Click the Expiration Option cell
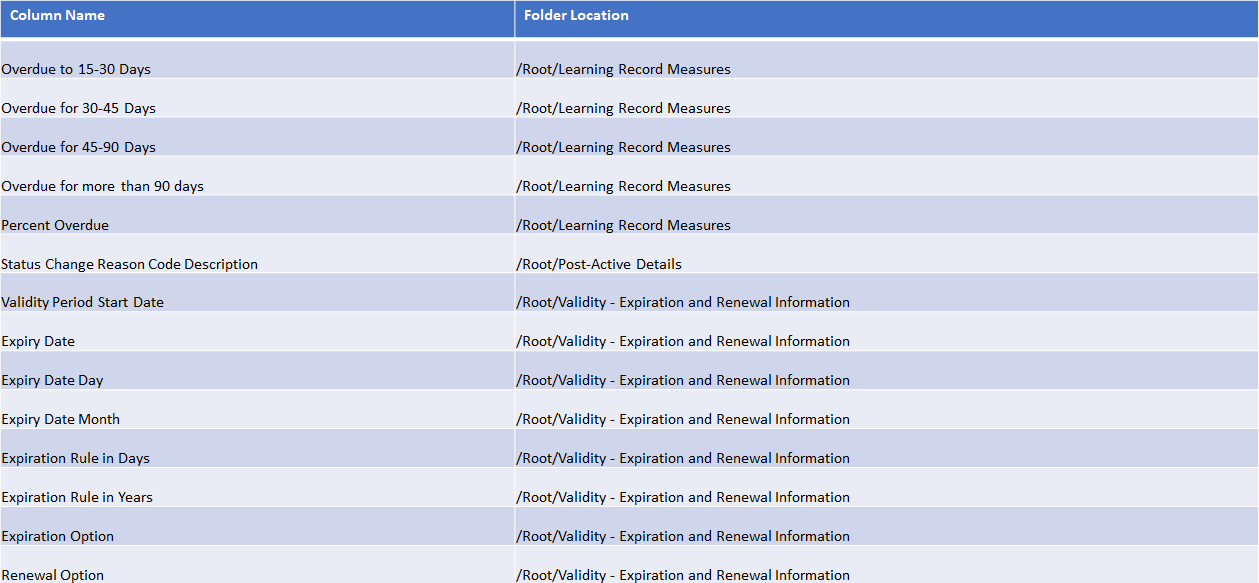 coord(58,536)
